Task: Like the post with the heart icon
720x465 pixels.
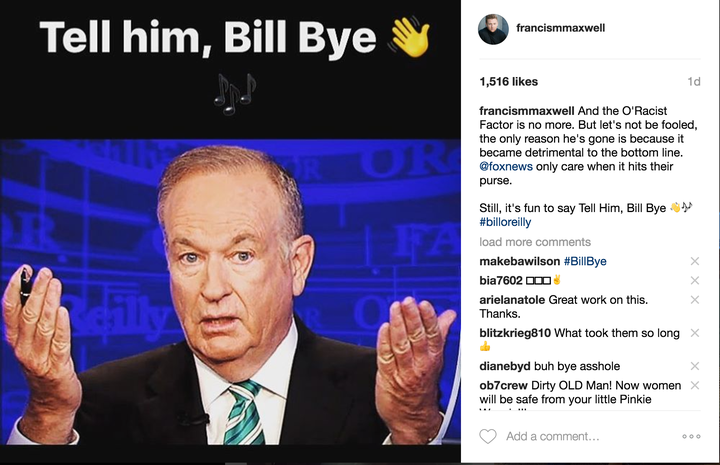Action: pos(488,436)
